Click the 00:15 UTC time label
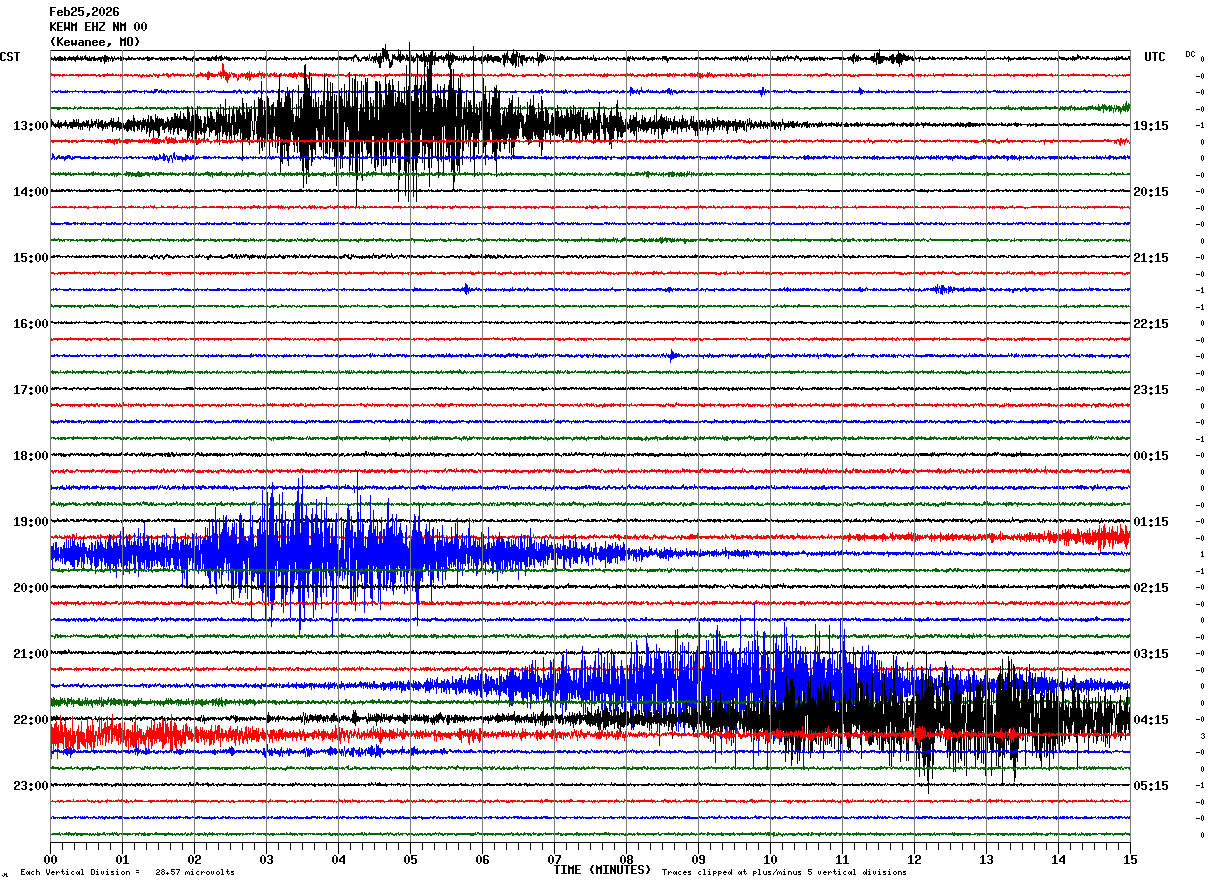1210x886 pixels. (1151, 456)
